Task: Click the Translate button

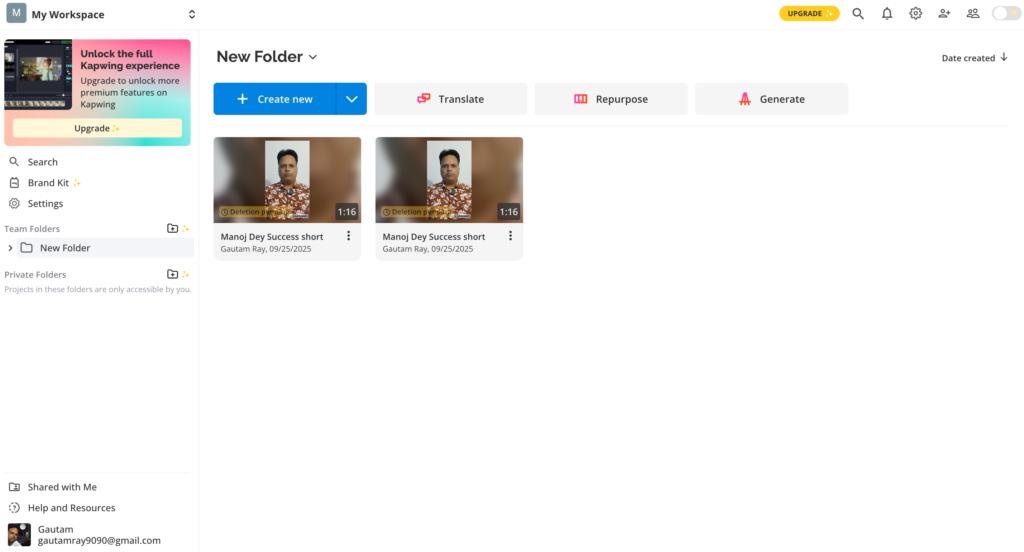Action: pos(451,99)
